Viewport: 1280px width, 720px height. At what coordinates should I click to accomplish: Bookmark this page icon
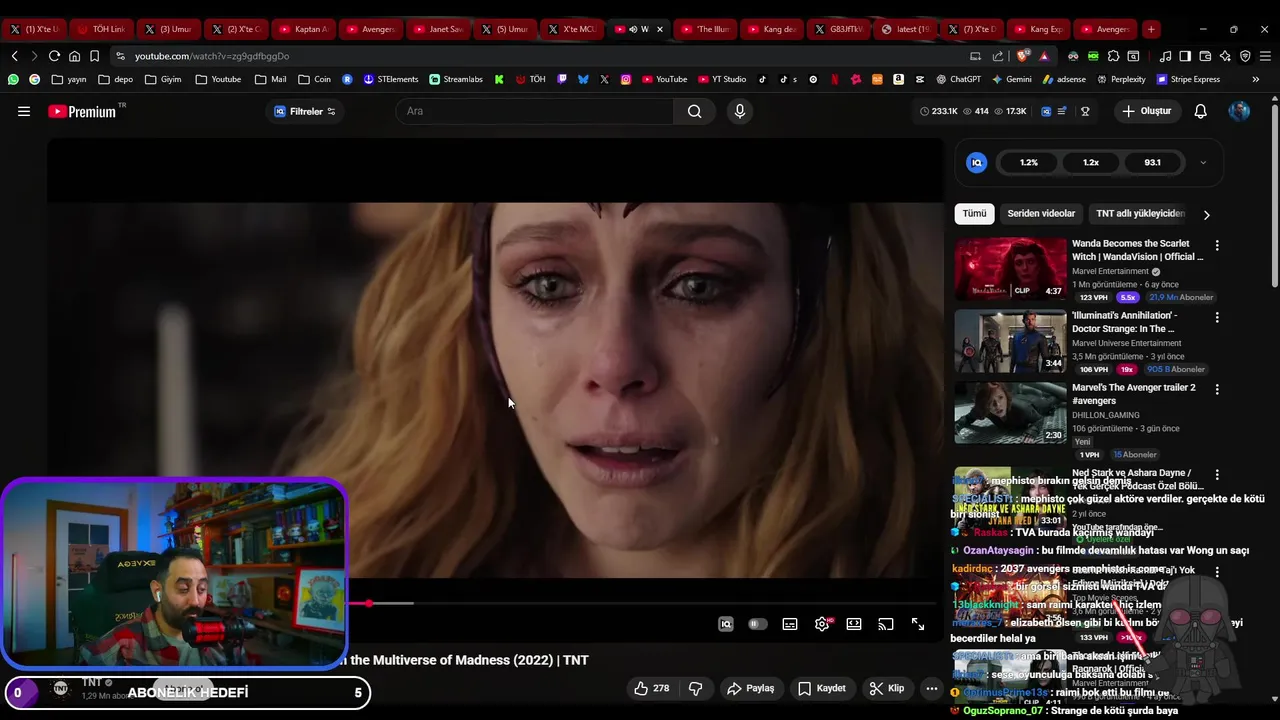[x=94, y=56]
